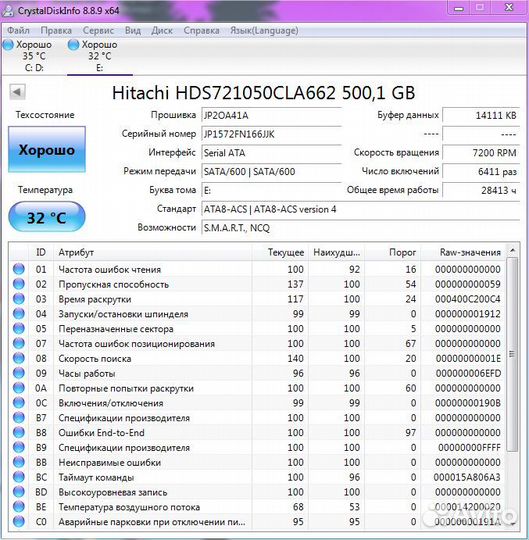Screen dimensions: 529x540
Task: Click the previous disk arrow button
Action: [x=17, y=92]
